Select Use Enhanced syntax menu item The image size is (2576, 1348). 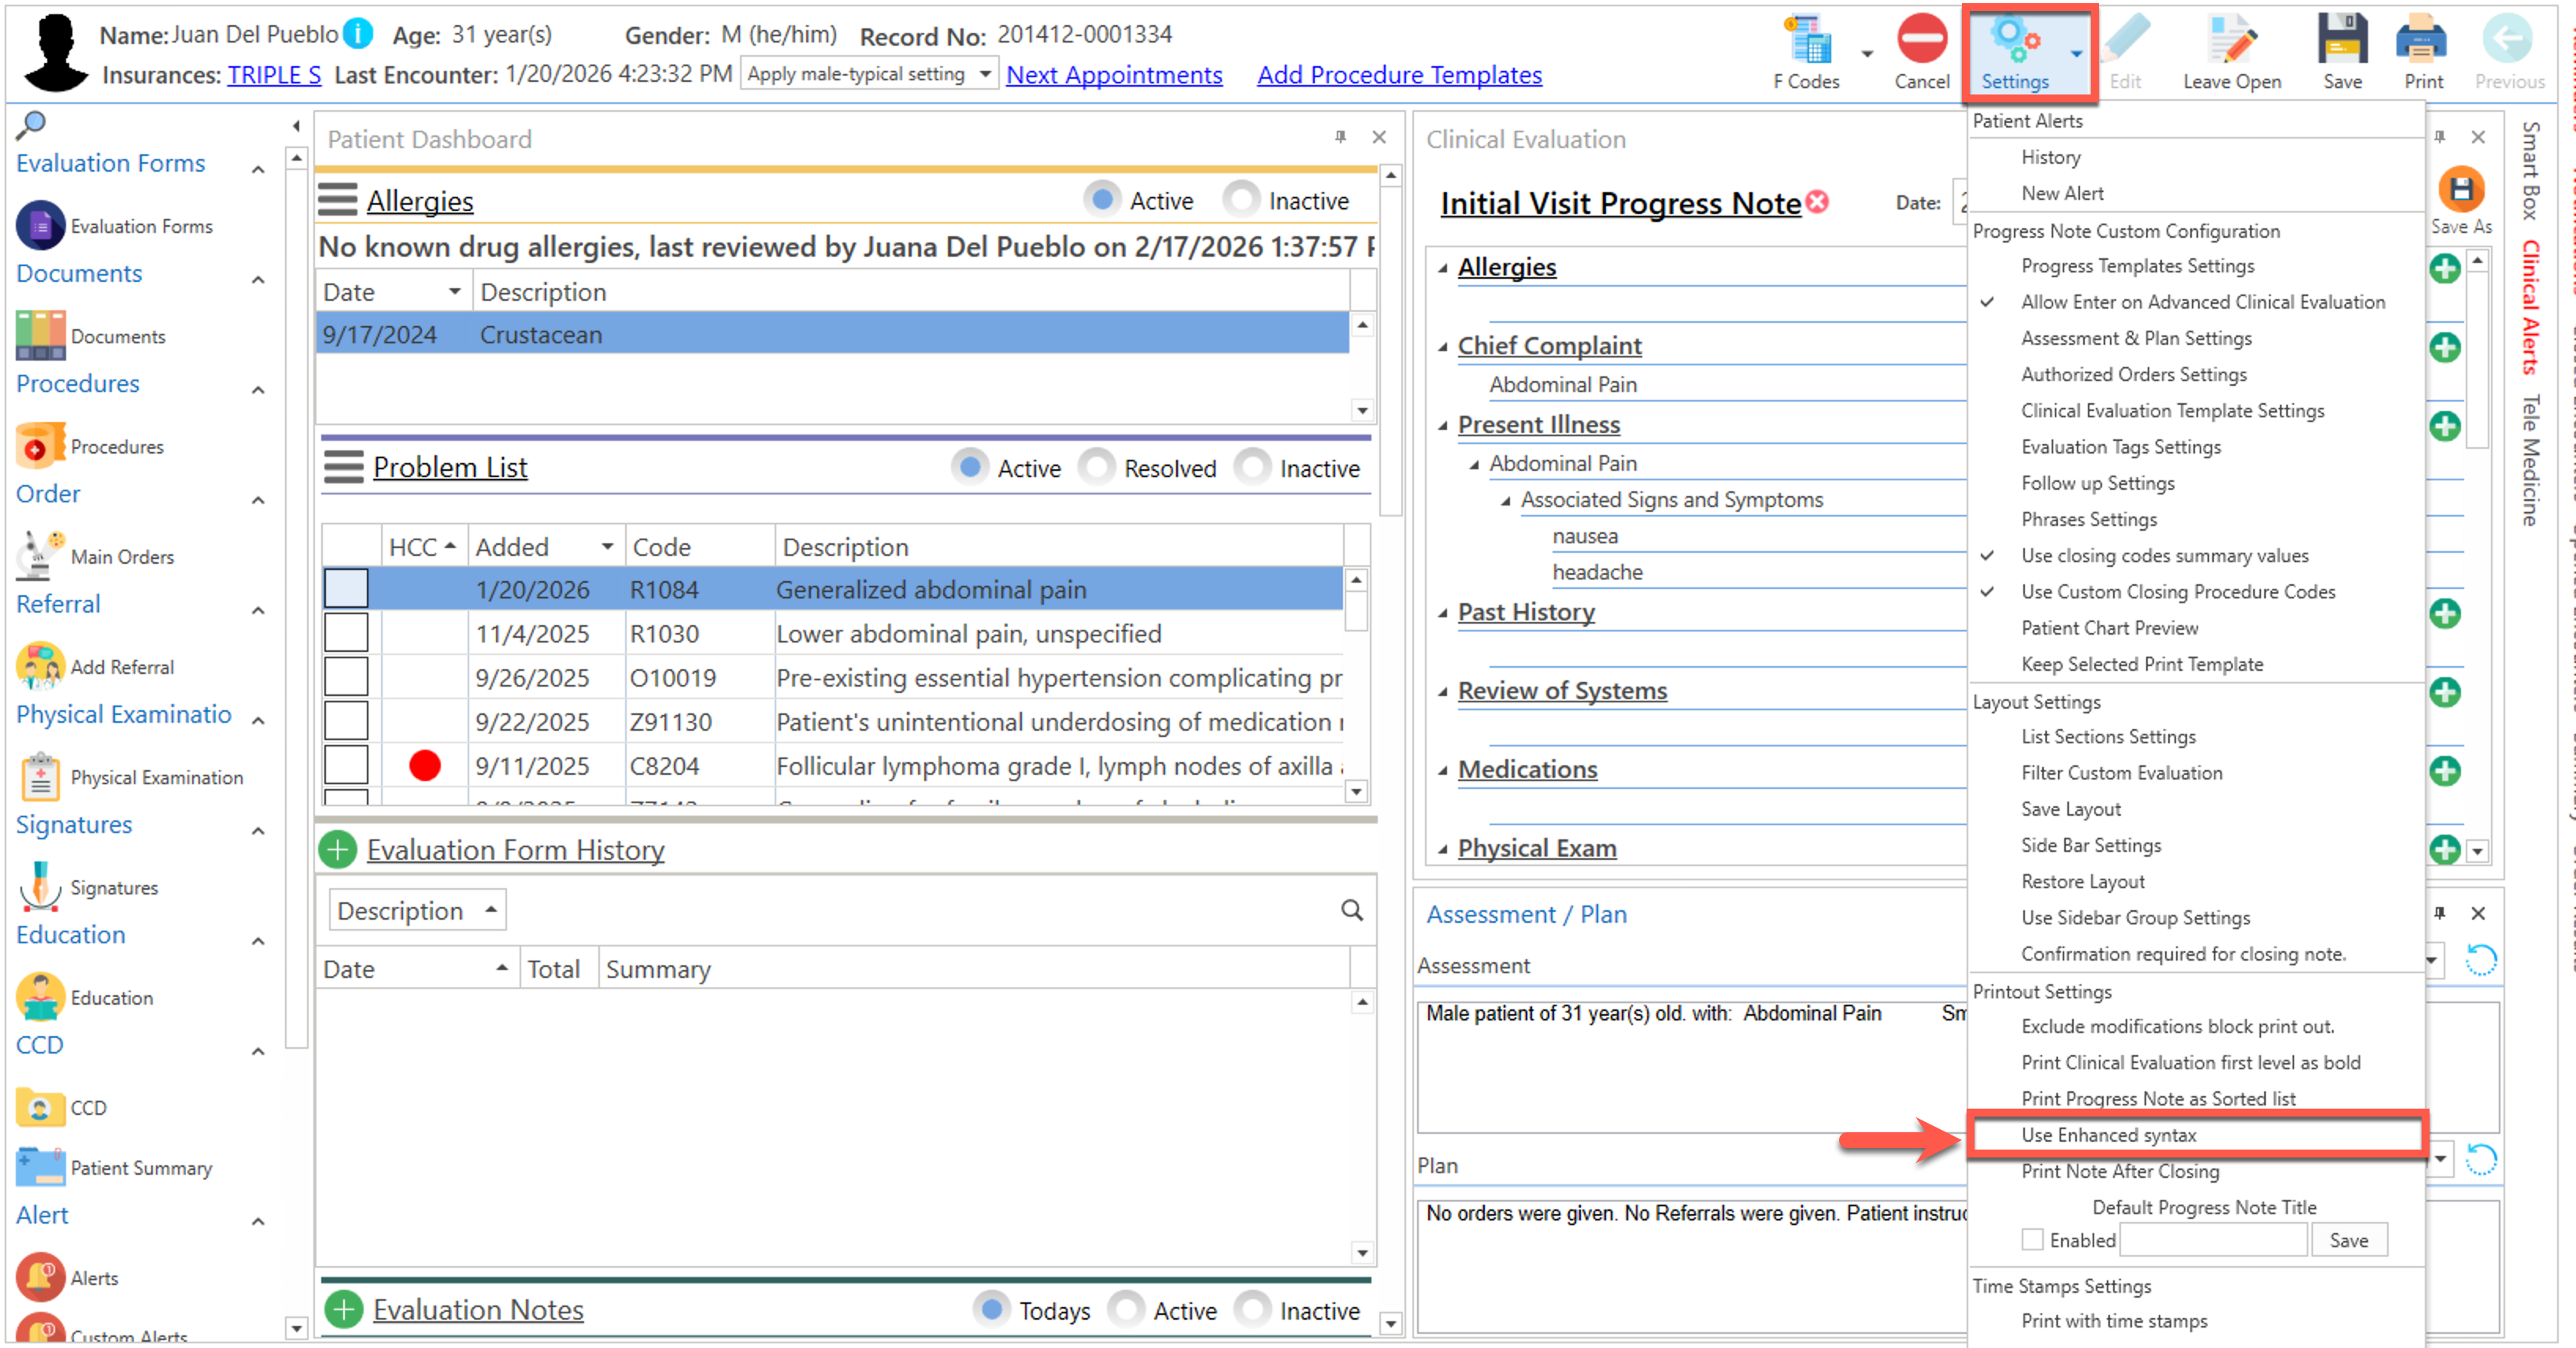tap(2108, 1135)
